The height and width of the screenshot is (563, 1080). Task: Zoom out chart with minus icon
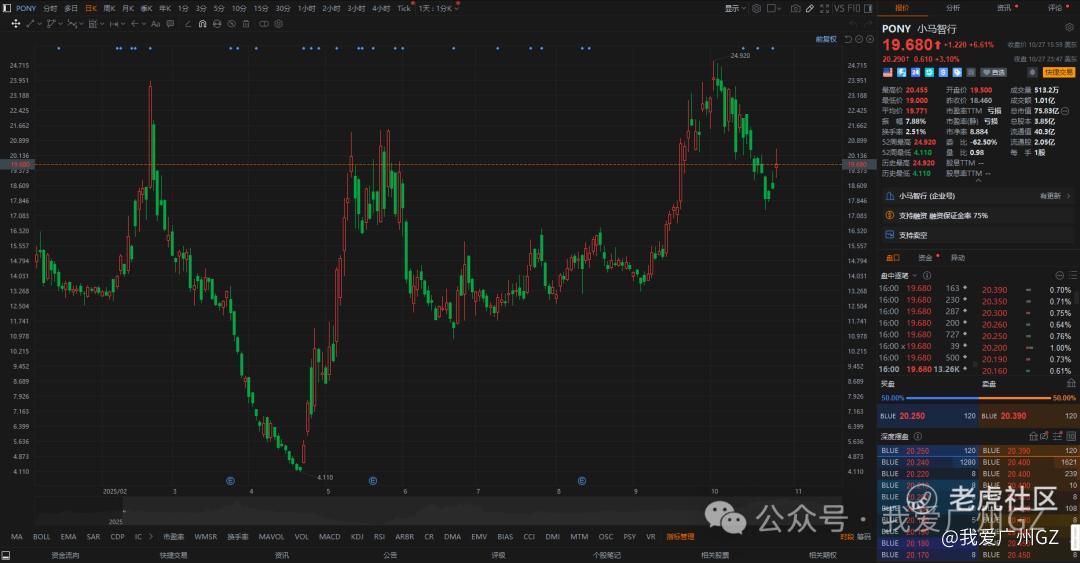pyautogui.click(x=859, y=39)
